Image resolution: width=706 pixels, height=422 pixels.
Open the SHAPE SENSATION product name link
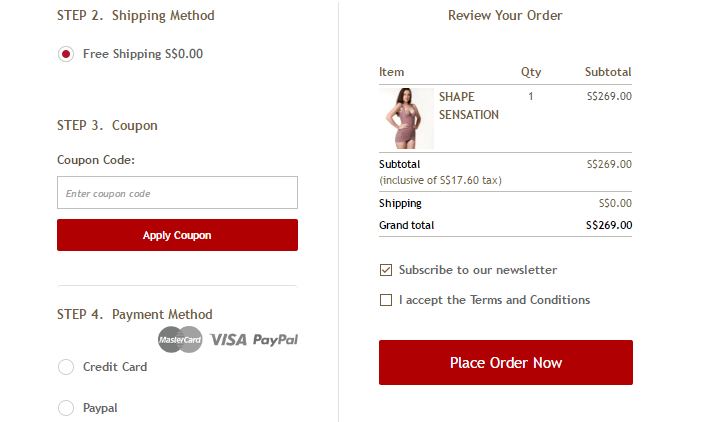[468, 106]
